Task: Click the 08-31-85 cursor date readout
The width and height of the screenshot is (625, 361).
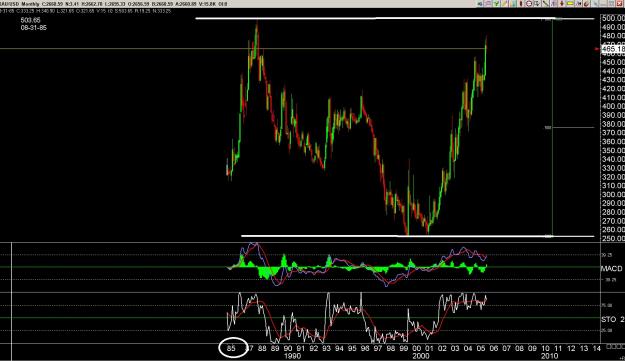Action: (33, 27)
